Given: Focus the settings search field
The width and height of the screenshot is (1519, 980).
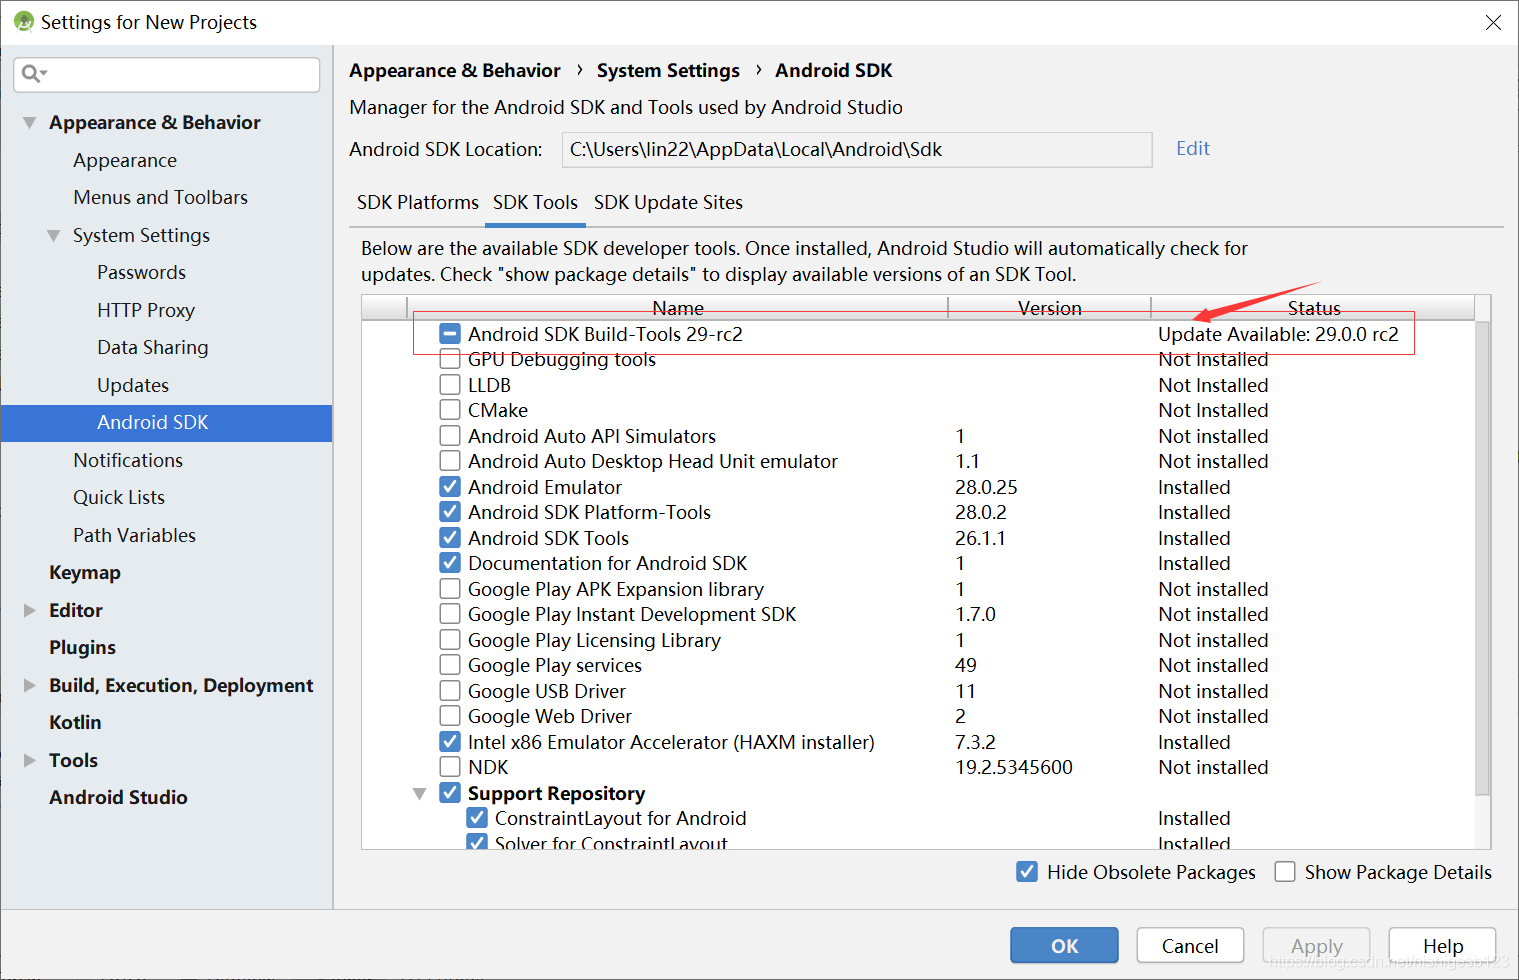Looking at the screenshot, I should coord(167,74).
